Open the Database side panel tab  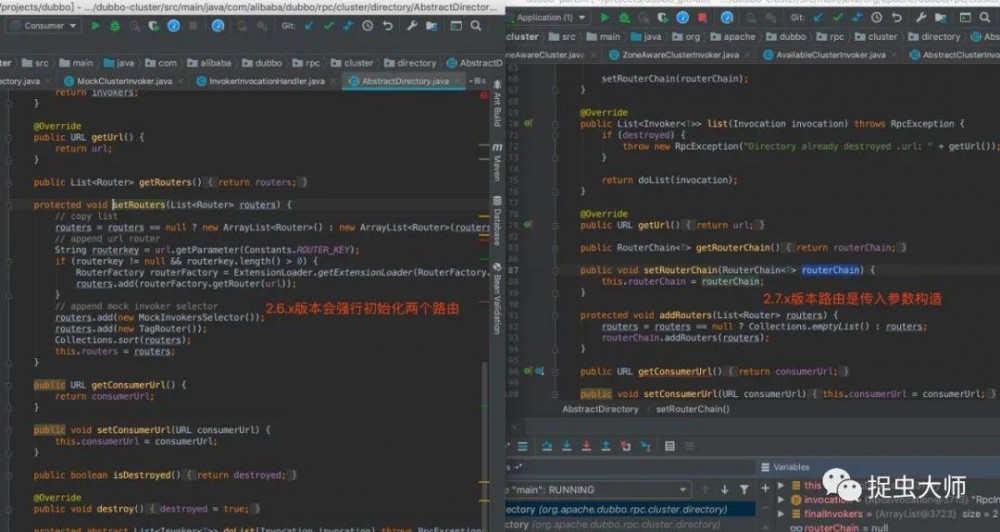click(497, 221)
